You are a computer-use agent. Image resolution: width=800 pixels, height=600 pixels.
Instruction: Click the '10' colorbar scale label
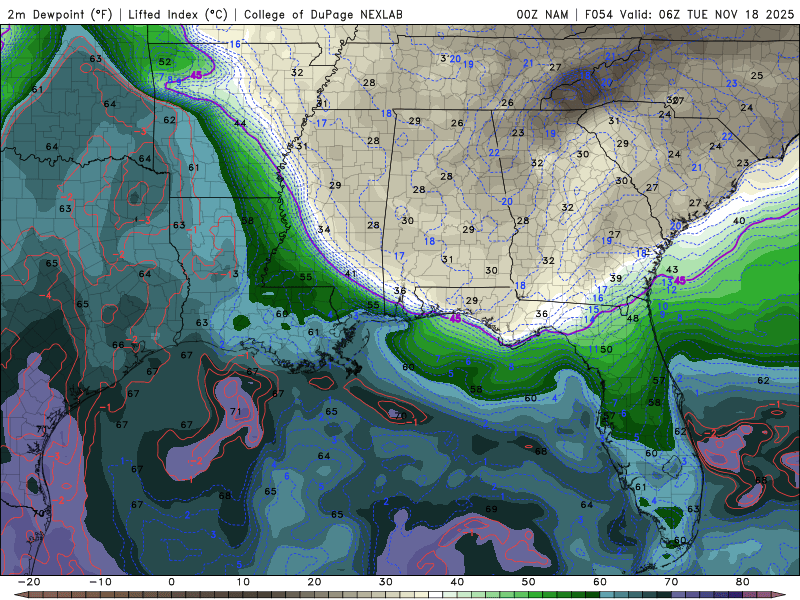(243, 582)
